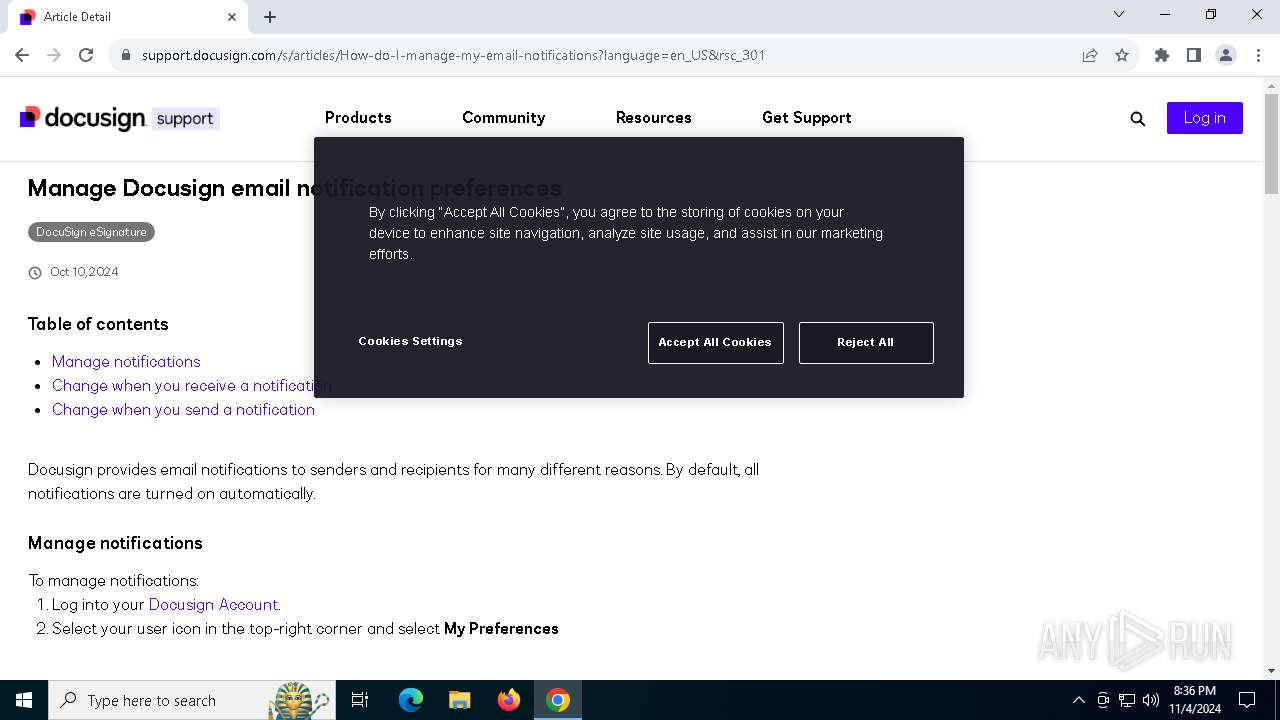Open the Resources menu
This screenshot has width=1280, height=720.
(654, 118)
